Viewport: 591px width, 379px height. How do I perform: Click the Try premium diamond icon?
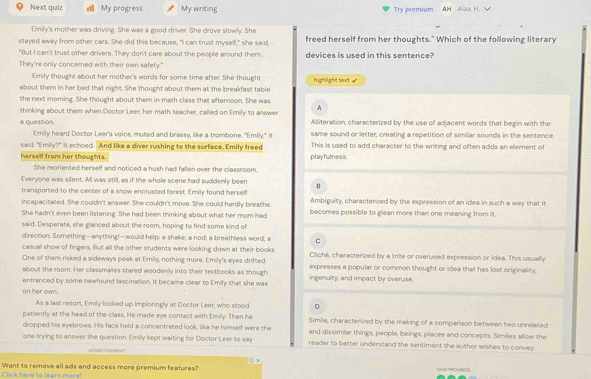pyautogui.click(x=386, y=9)
